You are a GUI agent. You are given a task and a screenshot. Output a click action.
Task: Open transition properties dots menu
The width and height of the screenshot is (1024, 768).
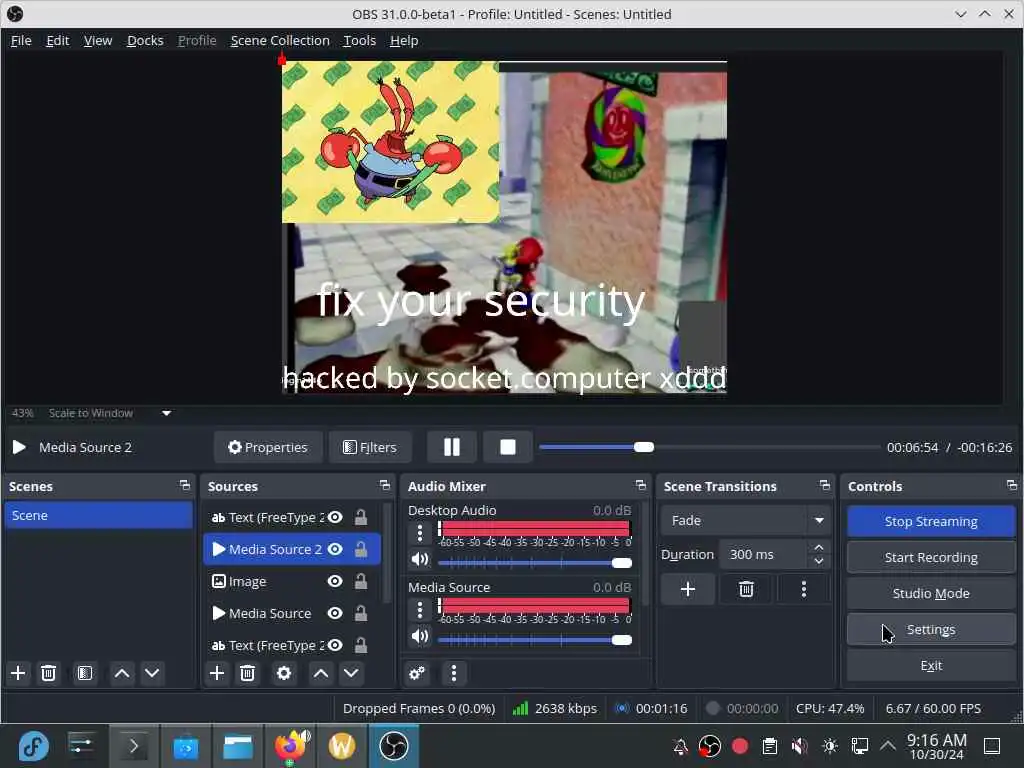click(x=804, y=589)
